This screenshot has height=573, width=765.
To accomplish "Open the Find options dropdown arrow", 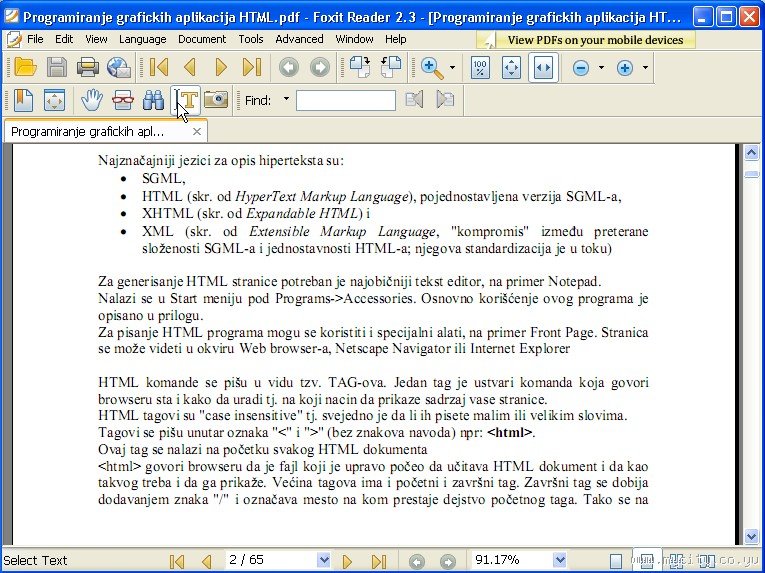I will tap(286, 99).
